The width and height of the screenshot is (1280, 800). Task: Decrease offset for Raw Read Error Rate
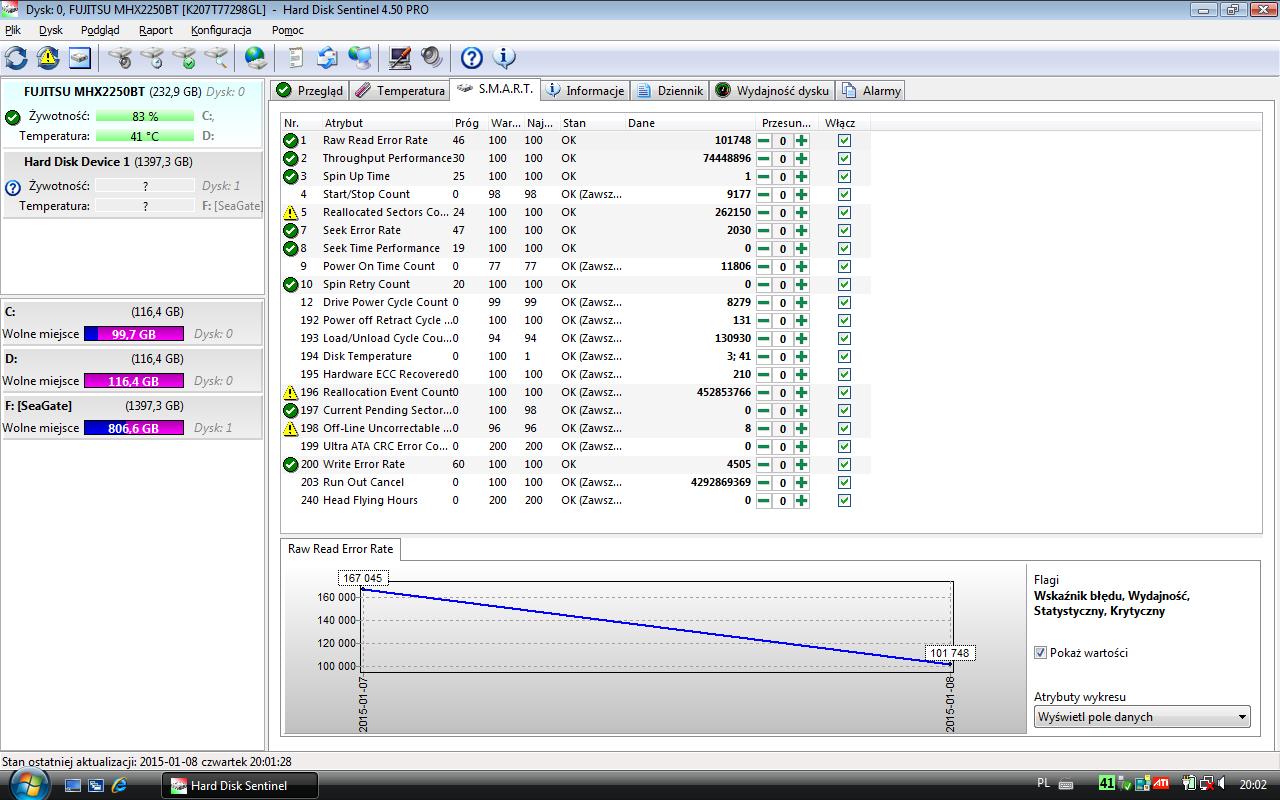point(763,141)
